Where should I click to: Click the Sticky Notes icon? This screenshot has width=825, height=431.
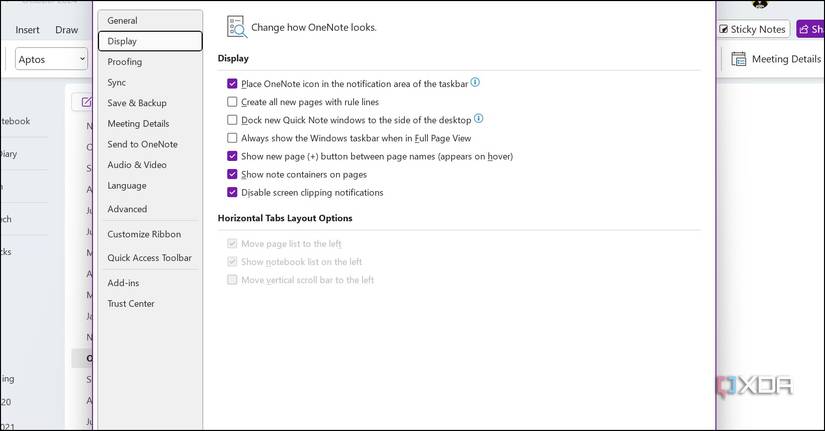tap(724, 29)
